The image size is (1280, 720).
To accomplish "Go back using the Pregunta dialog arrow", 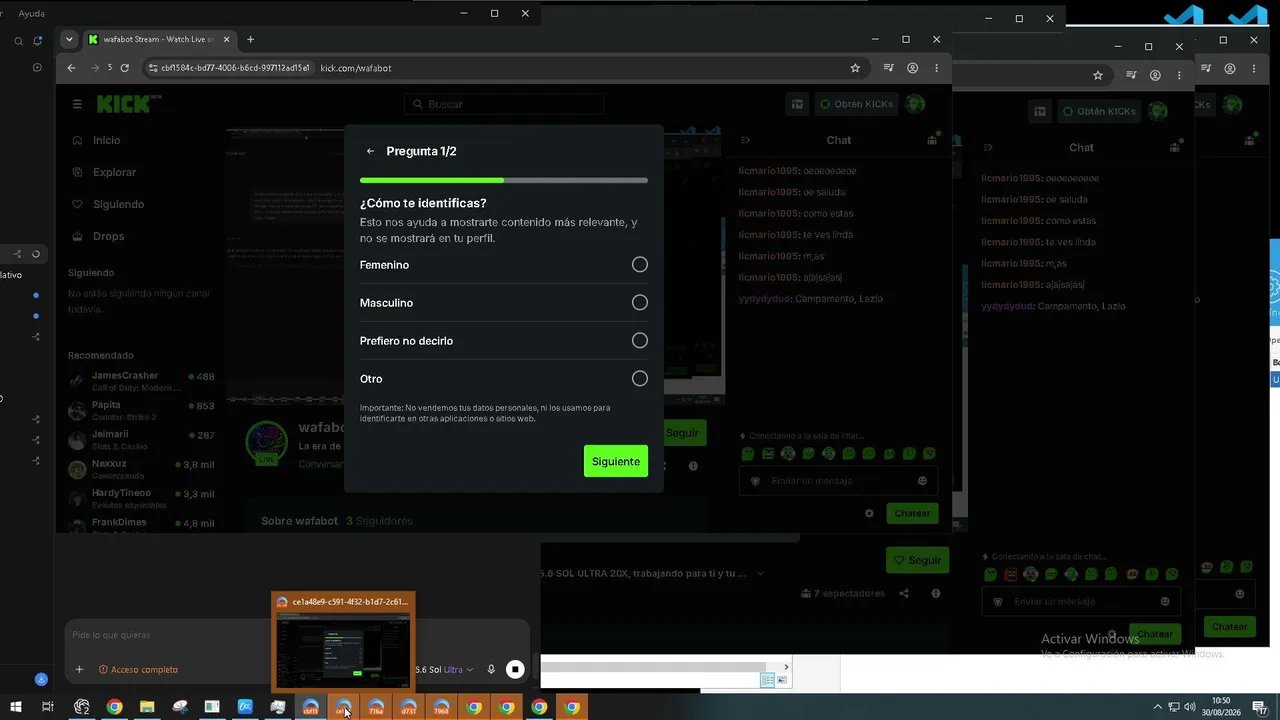I will pyautogui.click(x=370, y=151).
